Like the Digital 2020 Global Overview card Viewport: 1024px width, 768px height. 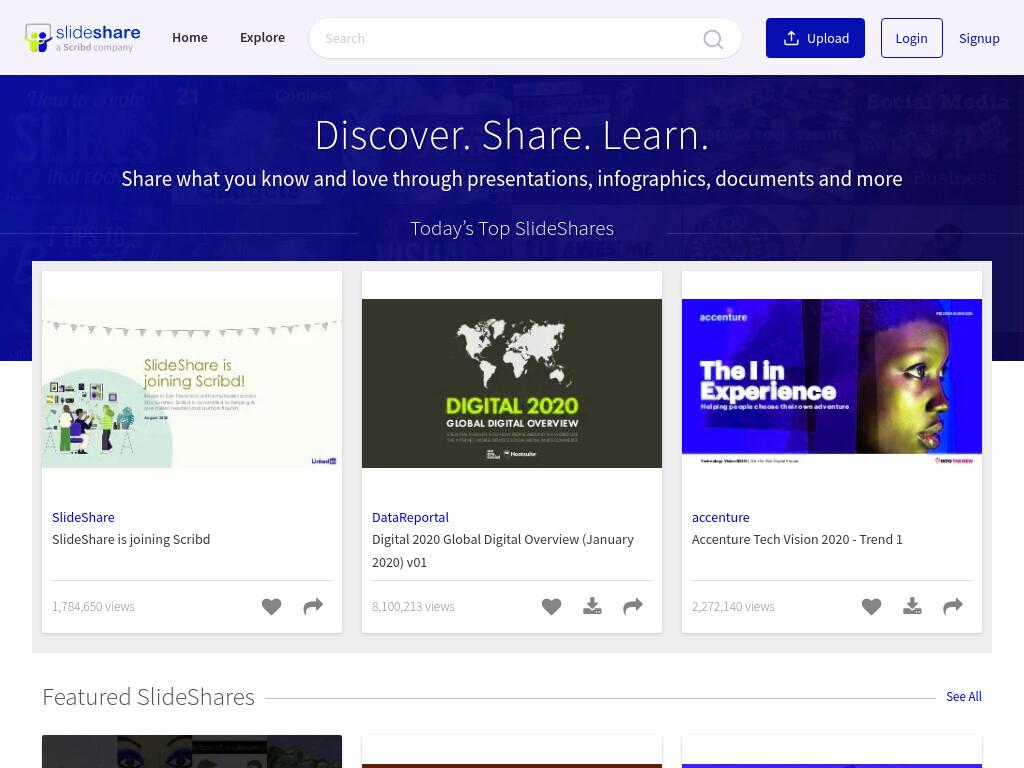(x=551, y=607)
